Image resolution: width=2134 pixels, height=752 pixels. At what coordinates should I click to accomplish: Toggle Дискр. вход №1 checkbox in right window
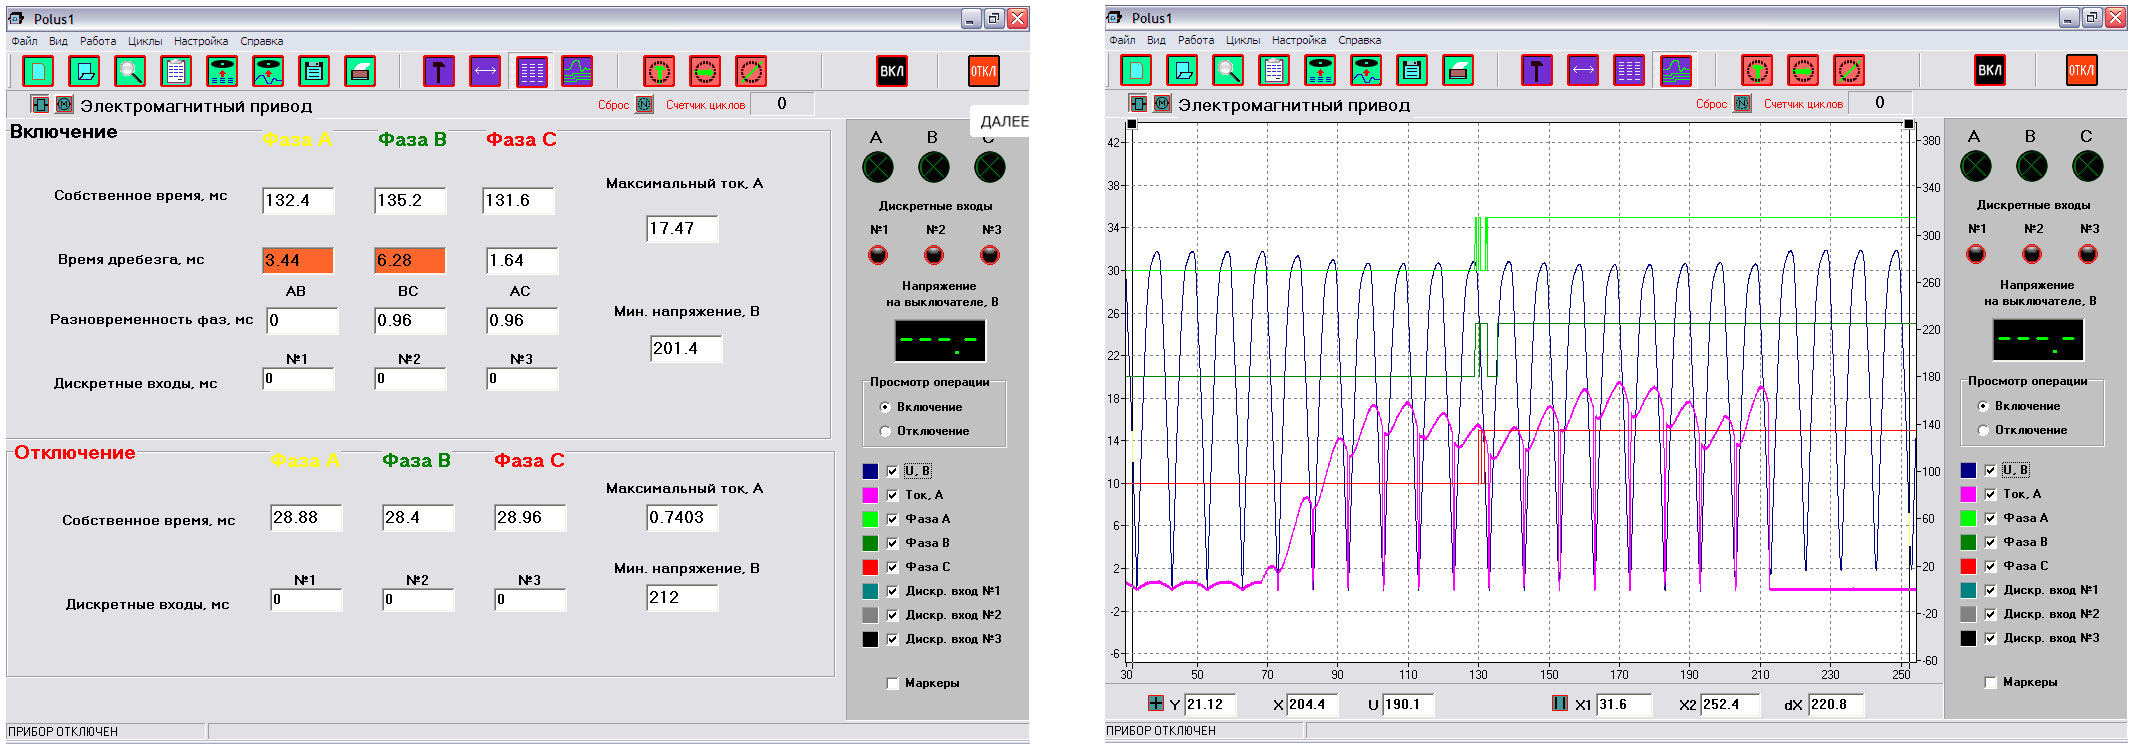tap(1990, 590)
